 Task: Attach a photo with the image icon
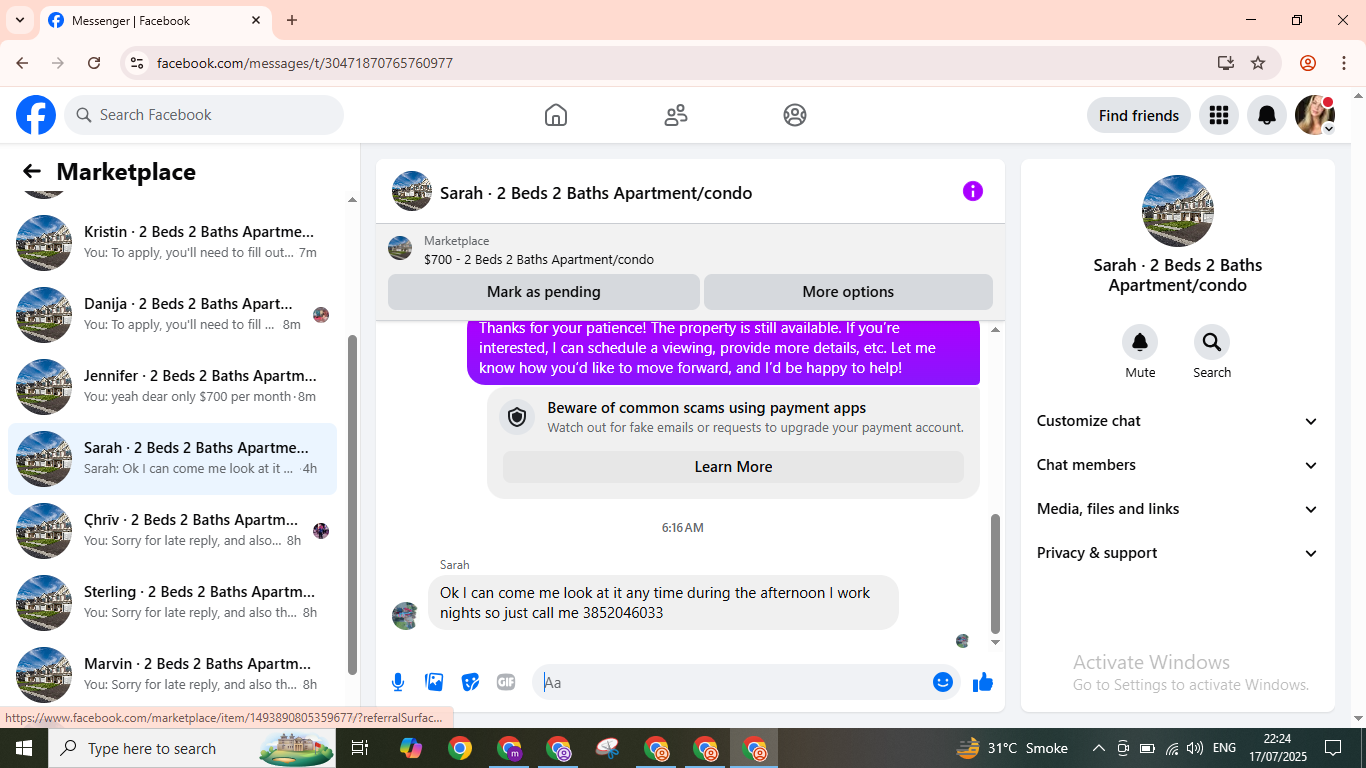(434, 682)
